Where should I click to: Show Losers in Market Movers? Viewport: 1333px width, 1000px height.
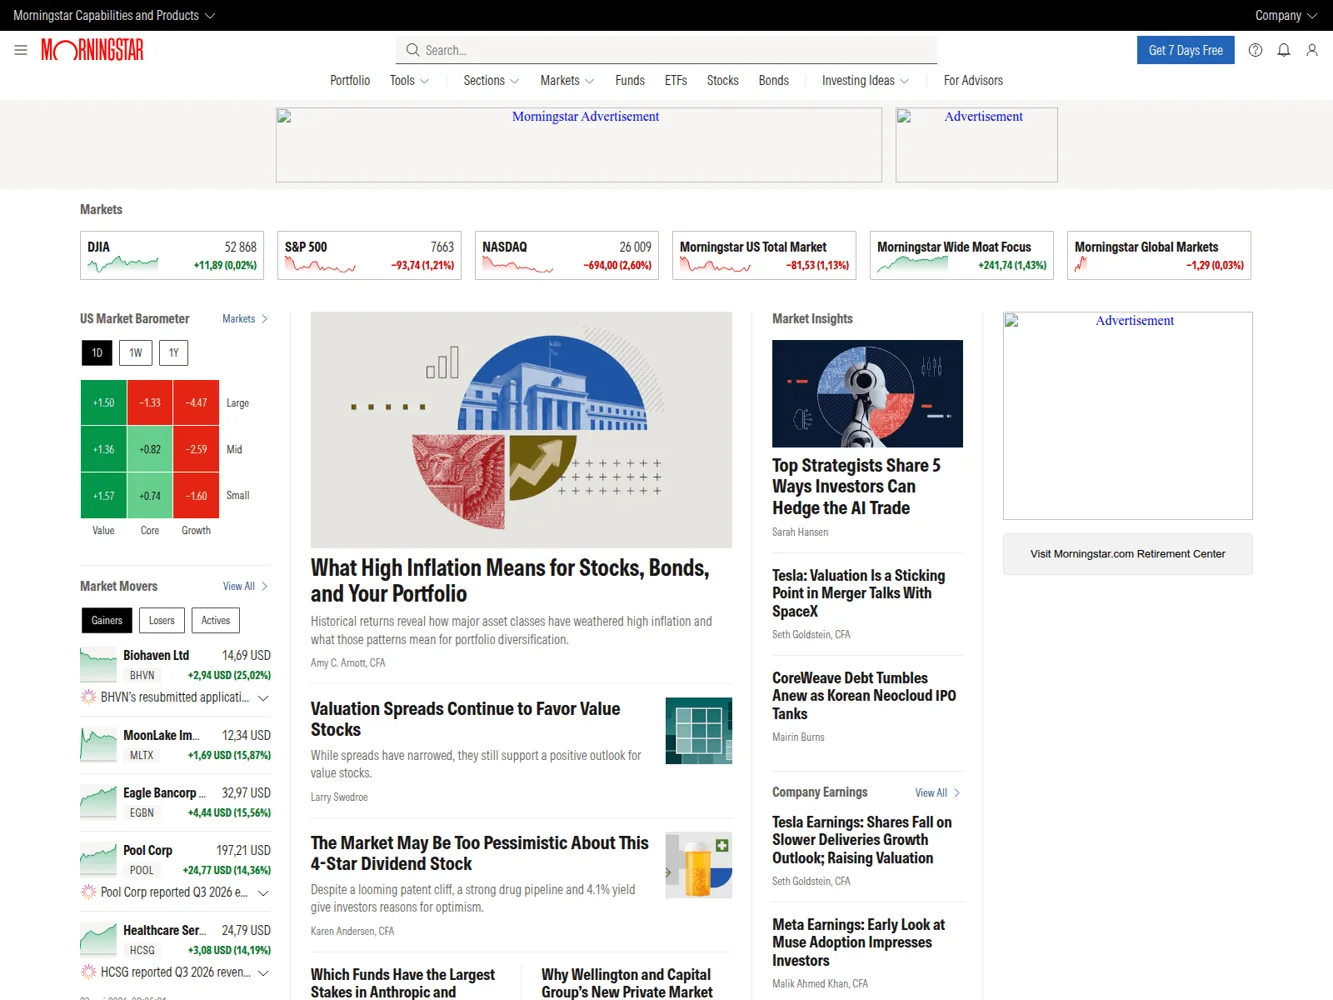pyautogui.click(x=162, y=621)
